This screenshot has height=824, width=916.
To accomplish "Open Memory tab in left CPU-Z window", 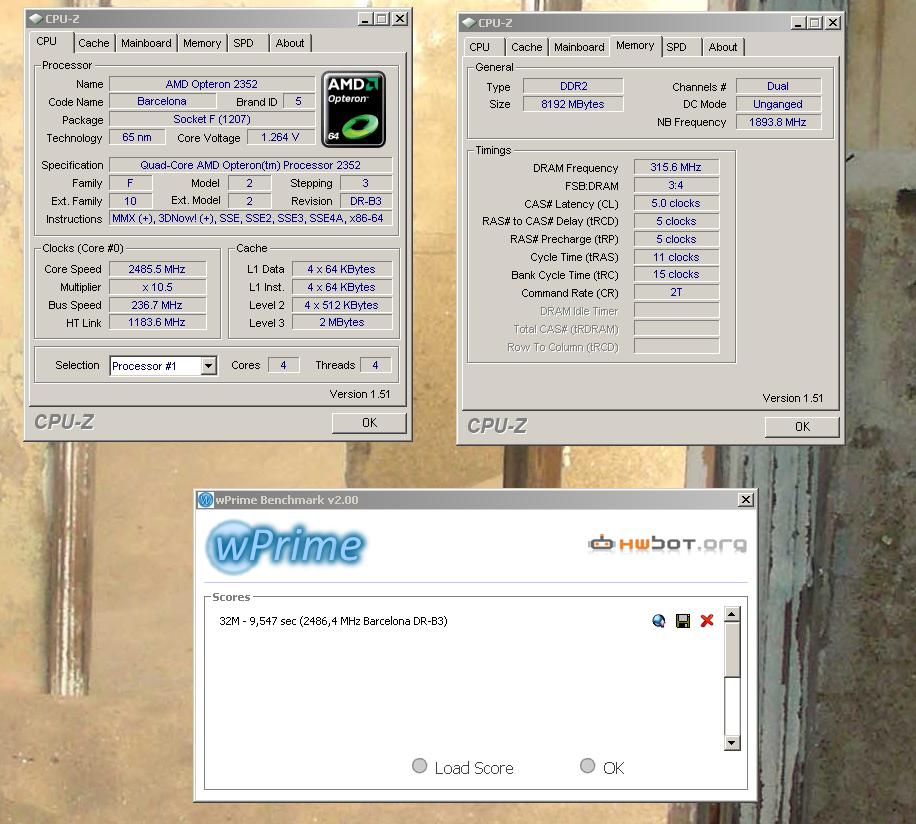I will pos(202,43).
